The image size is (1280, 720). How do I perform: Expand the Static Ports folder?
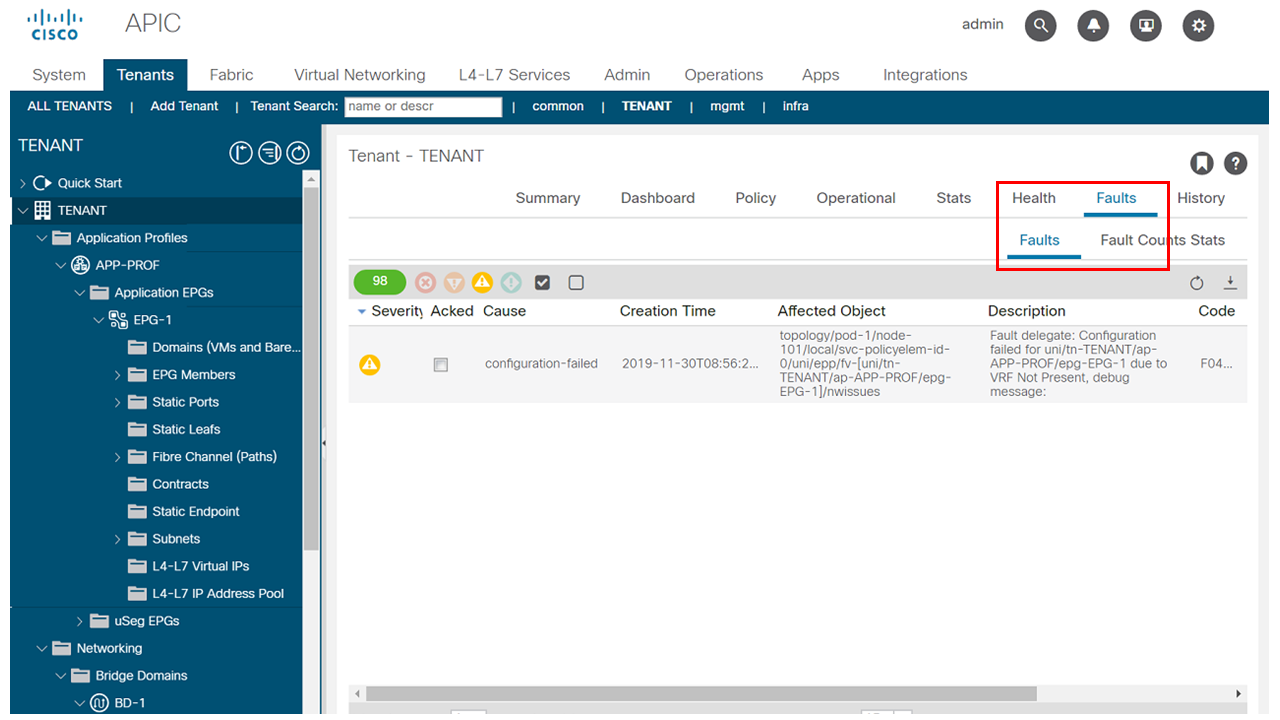117,402
